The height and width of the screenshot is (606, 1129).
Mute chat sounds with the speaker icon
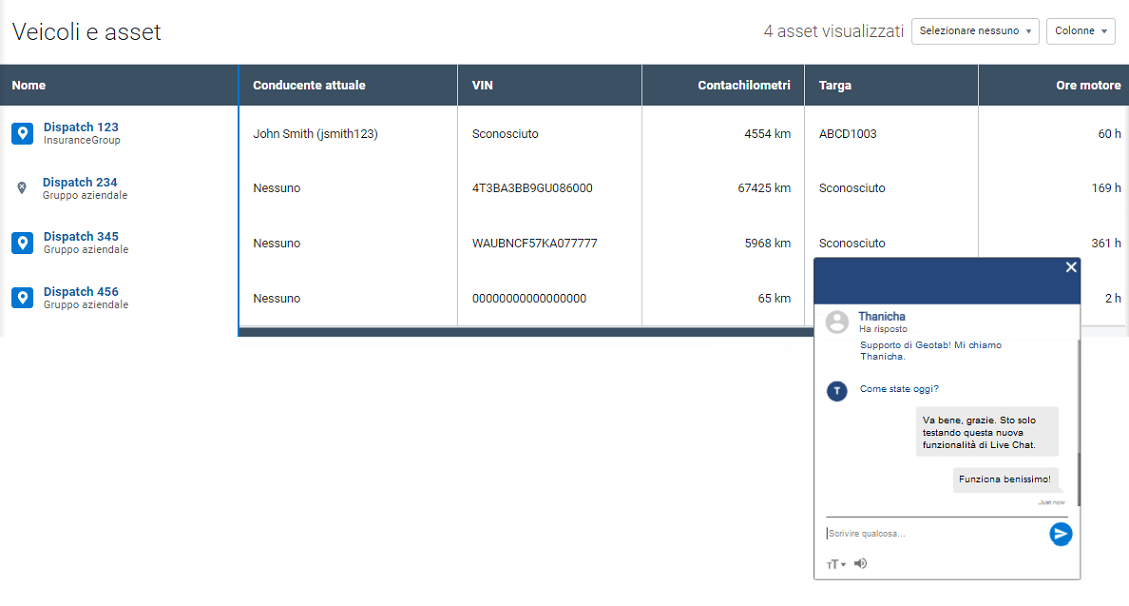(x=860, y=563)
